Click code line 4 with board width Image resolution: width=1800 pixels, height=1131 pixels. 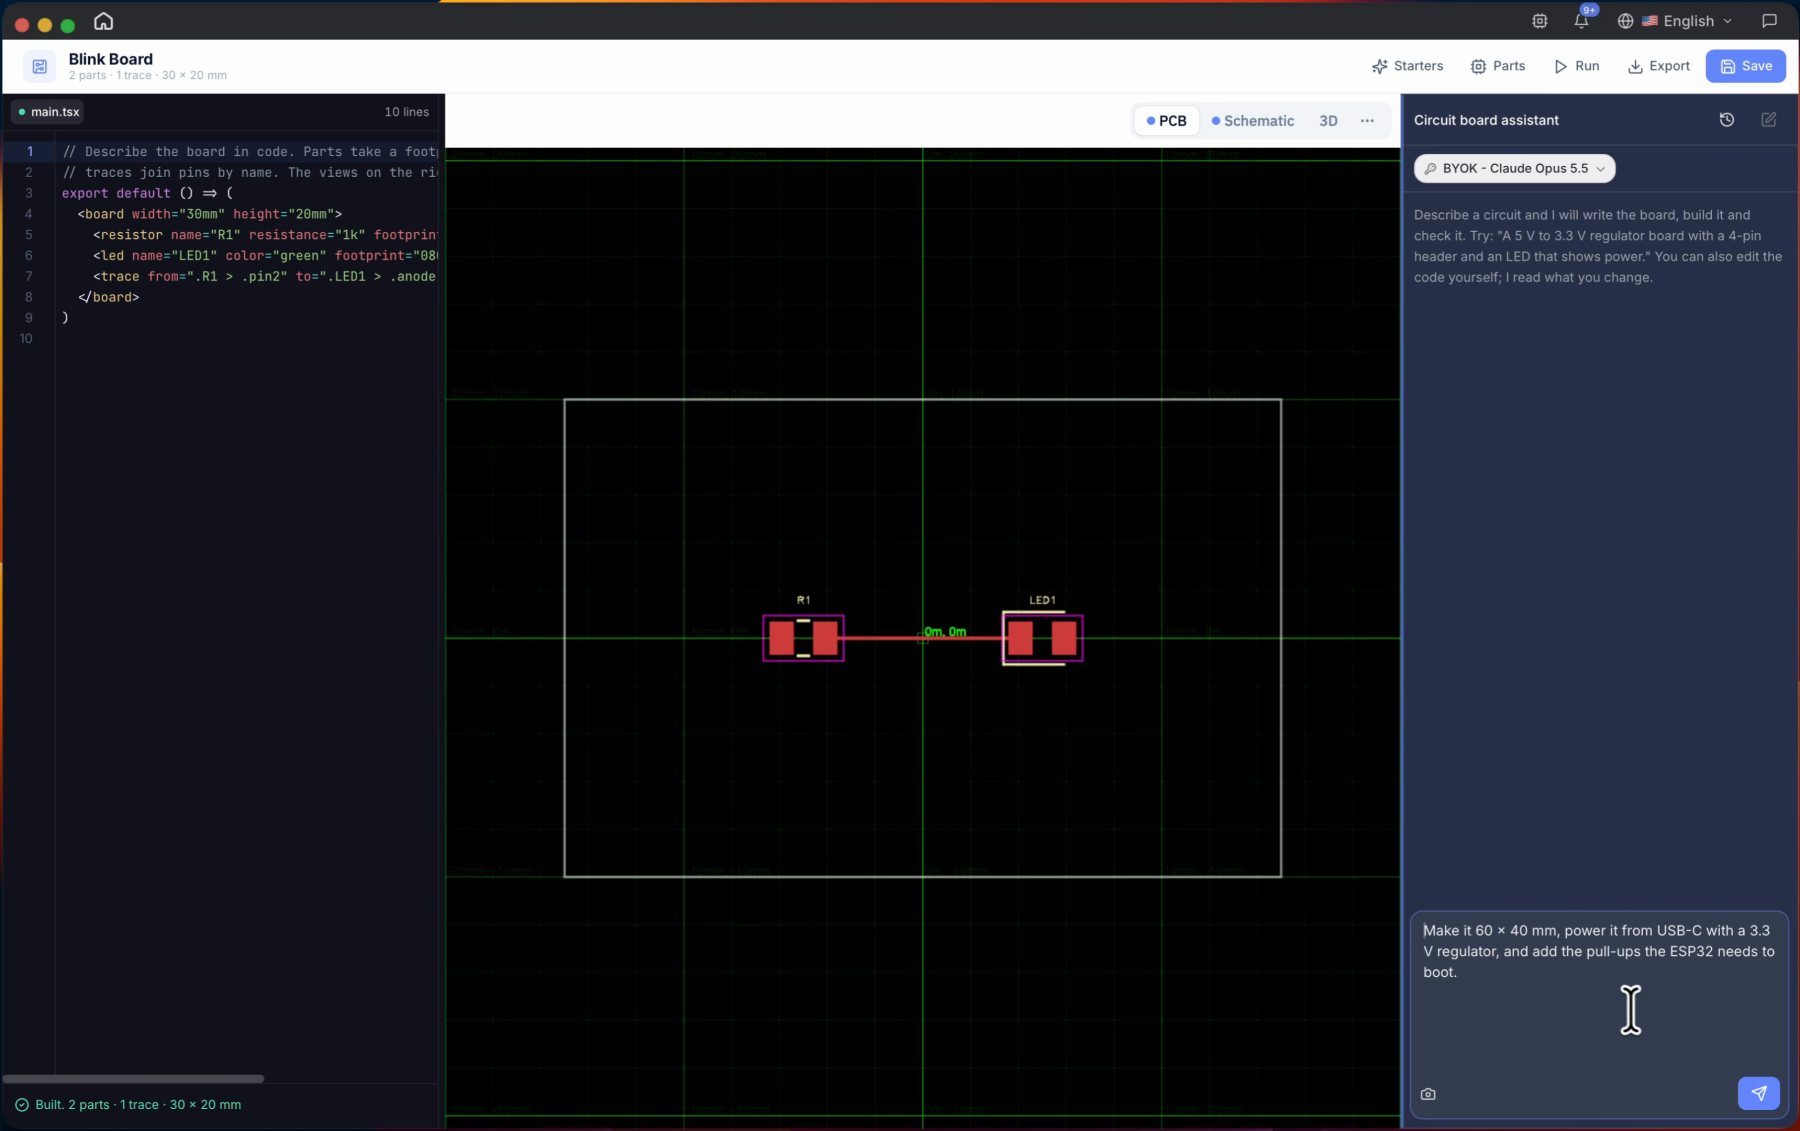[x=210, y=214]
